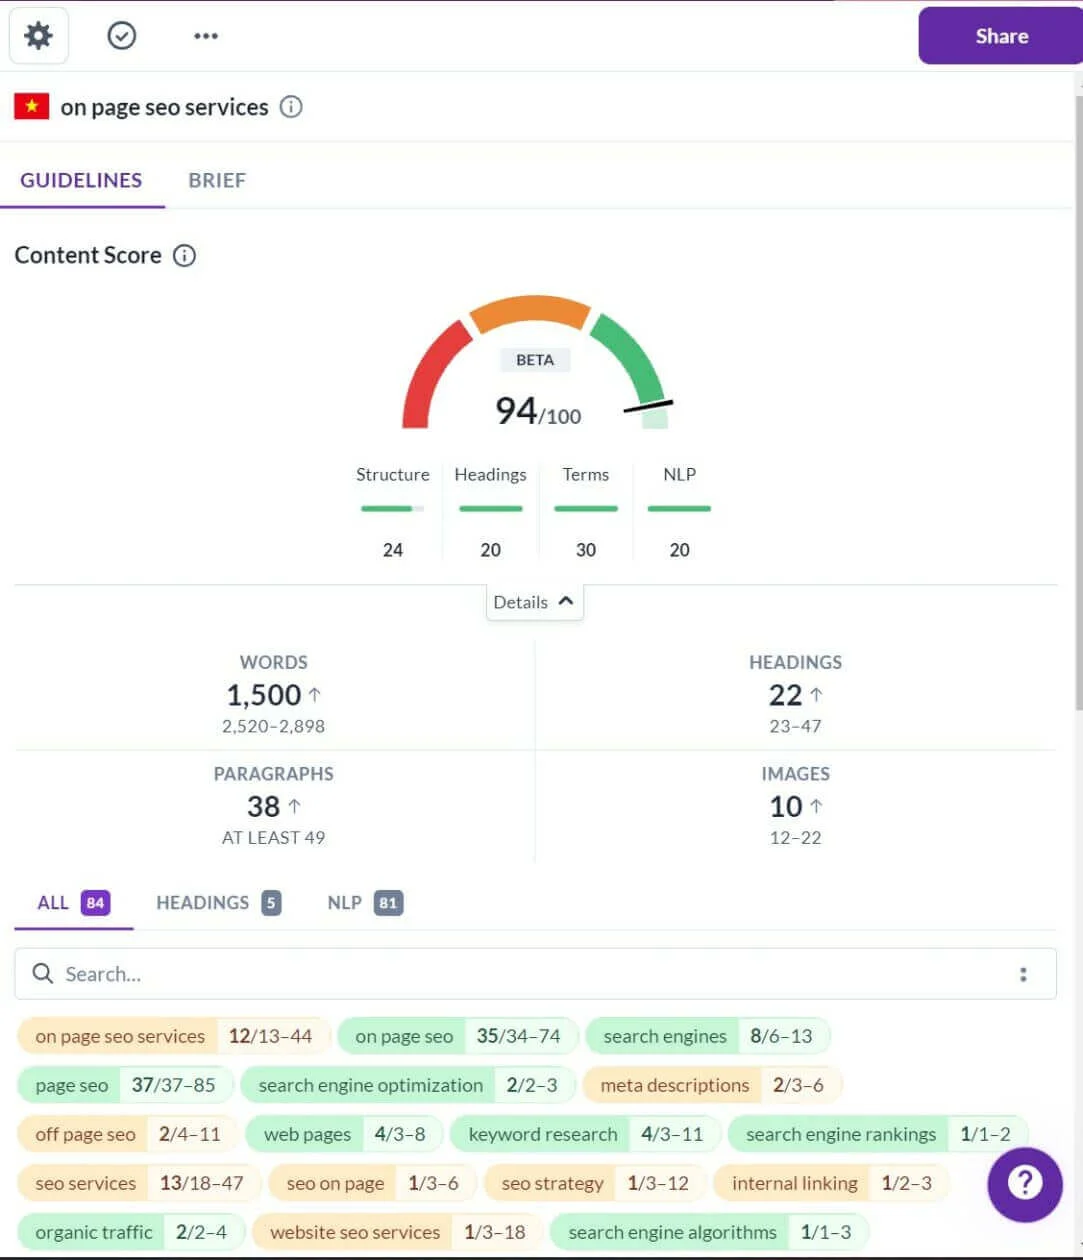Open the three-dot more options menu
Screen dimensions: 1083x1260
(x=205, y=35)
